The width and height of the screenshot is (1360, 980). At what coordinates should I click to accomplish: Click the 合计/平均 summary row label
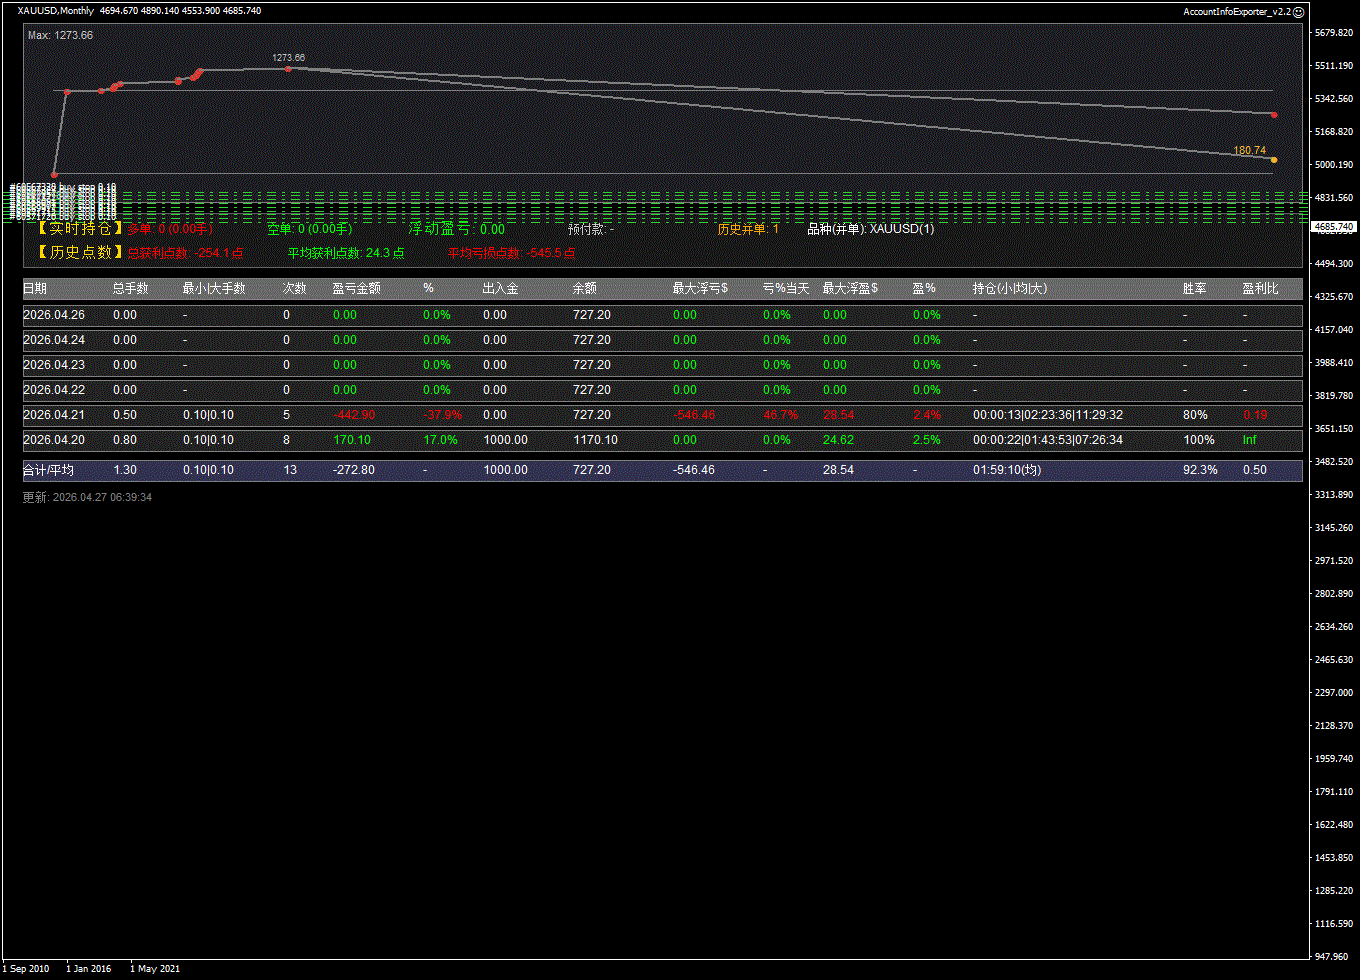[x=48, y=470]
